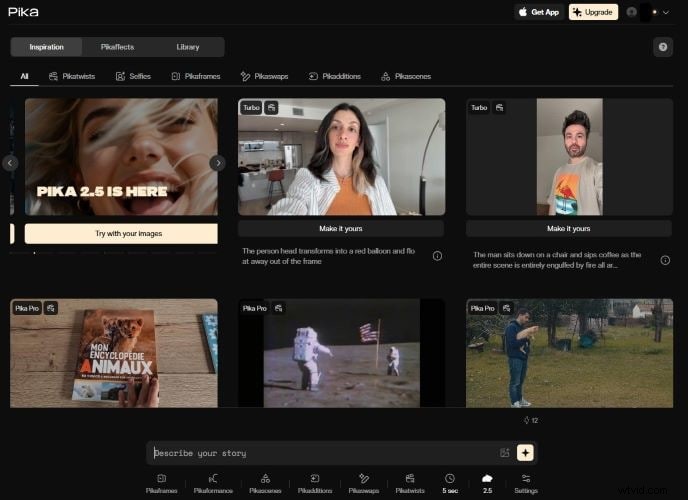
Task: Open the 2.5 model version selector
Action: tap(487, 484)
